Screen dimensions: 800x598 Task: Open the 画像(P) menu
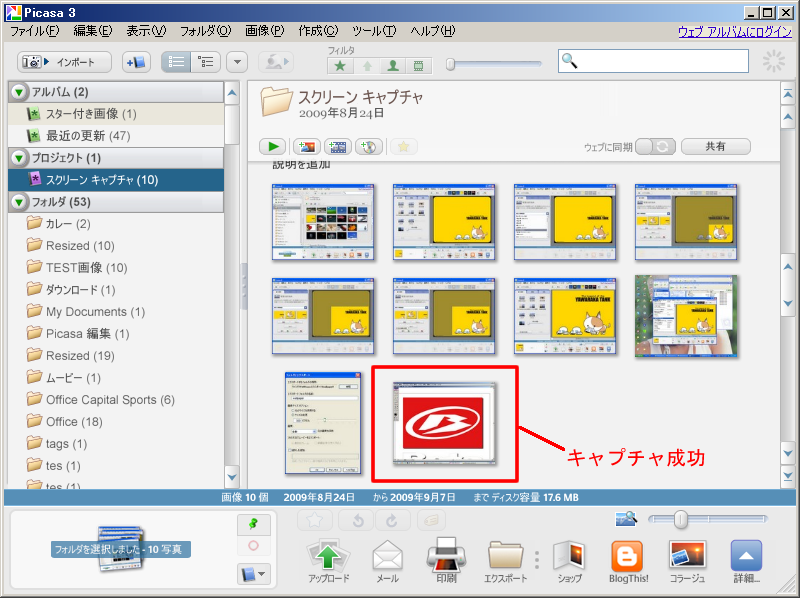click(x=265, y=31)
